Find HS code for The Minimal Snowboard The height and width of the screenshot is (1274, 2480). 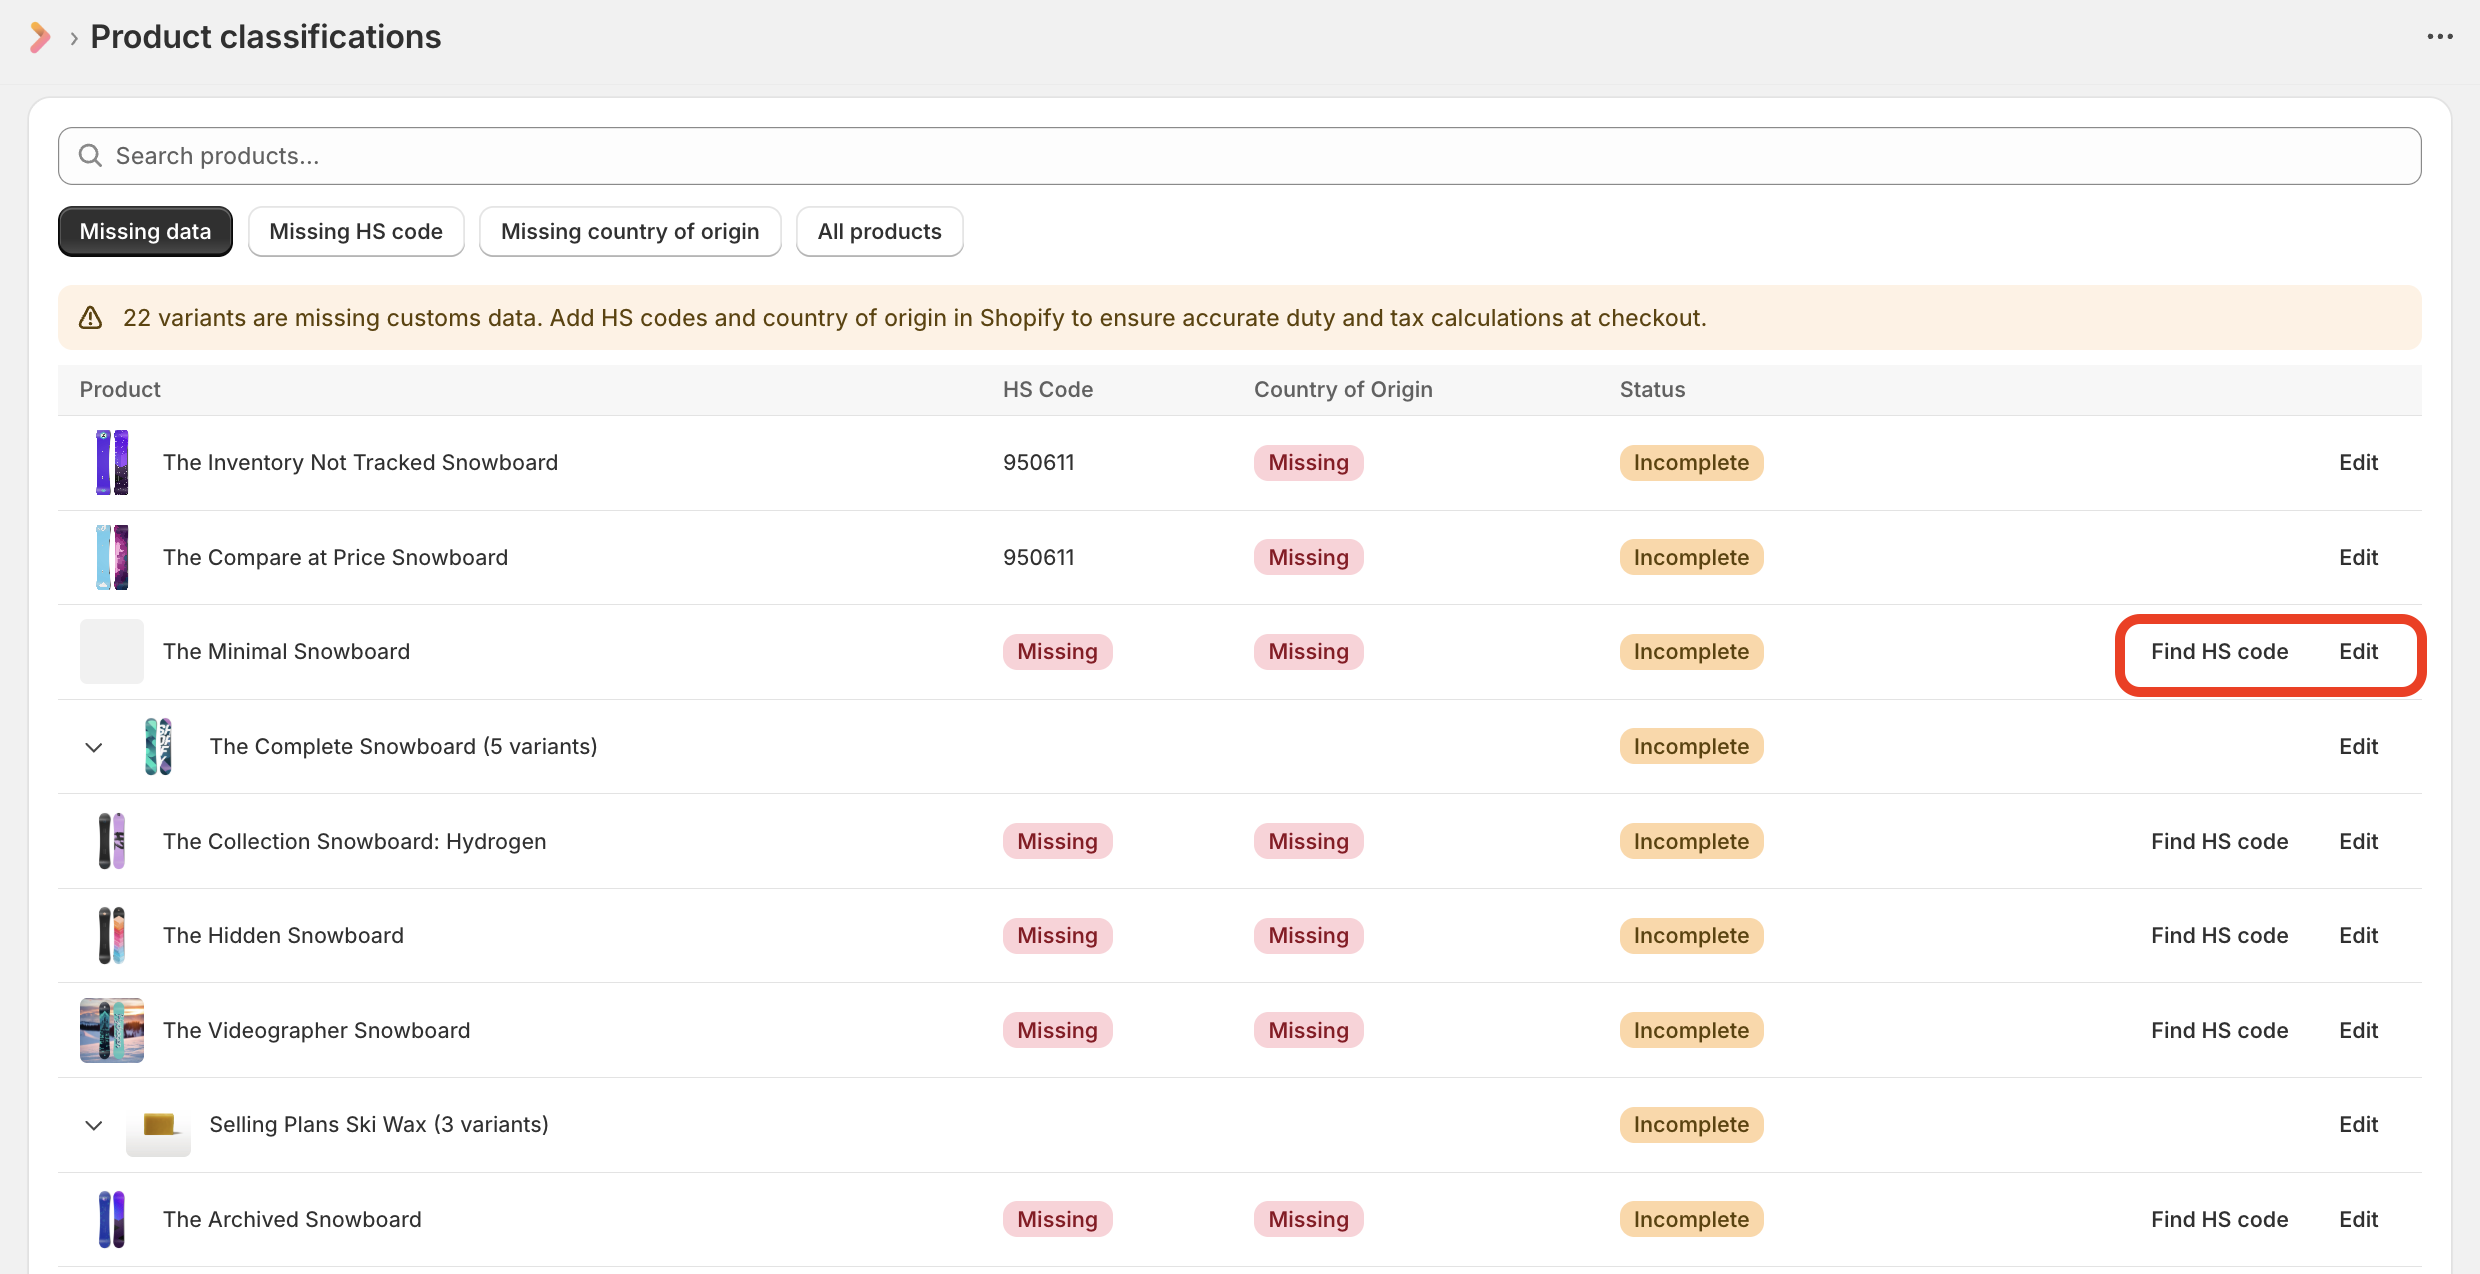[x=2219, y=652]
